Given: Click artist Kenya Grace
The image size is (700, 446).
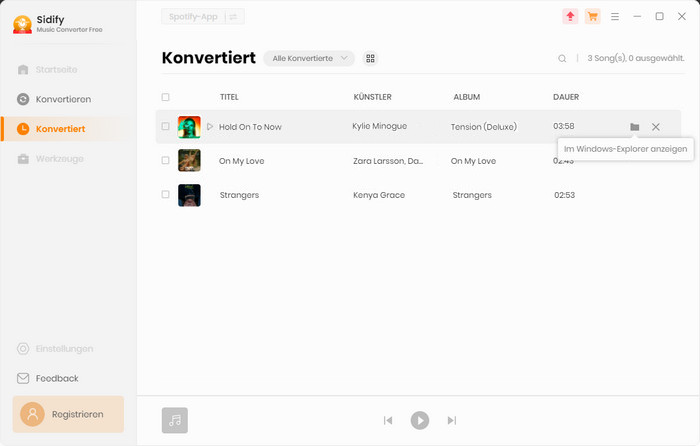Looking at the screenshot, I should point(379,195).
